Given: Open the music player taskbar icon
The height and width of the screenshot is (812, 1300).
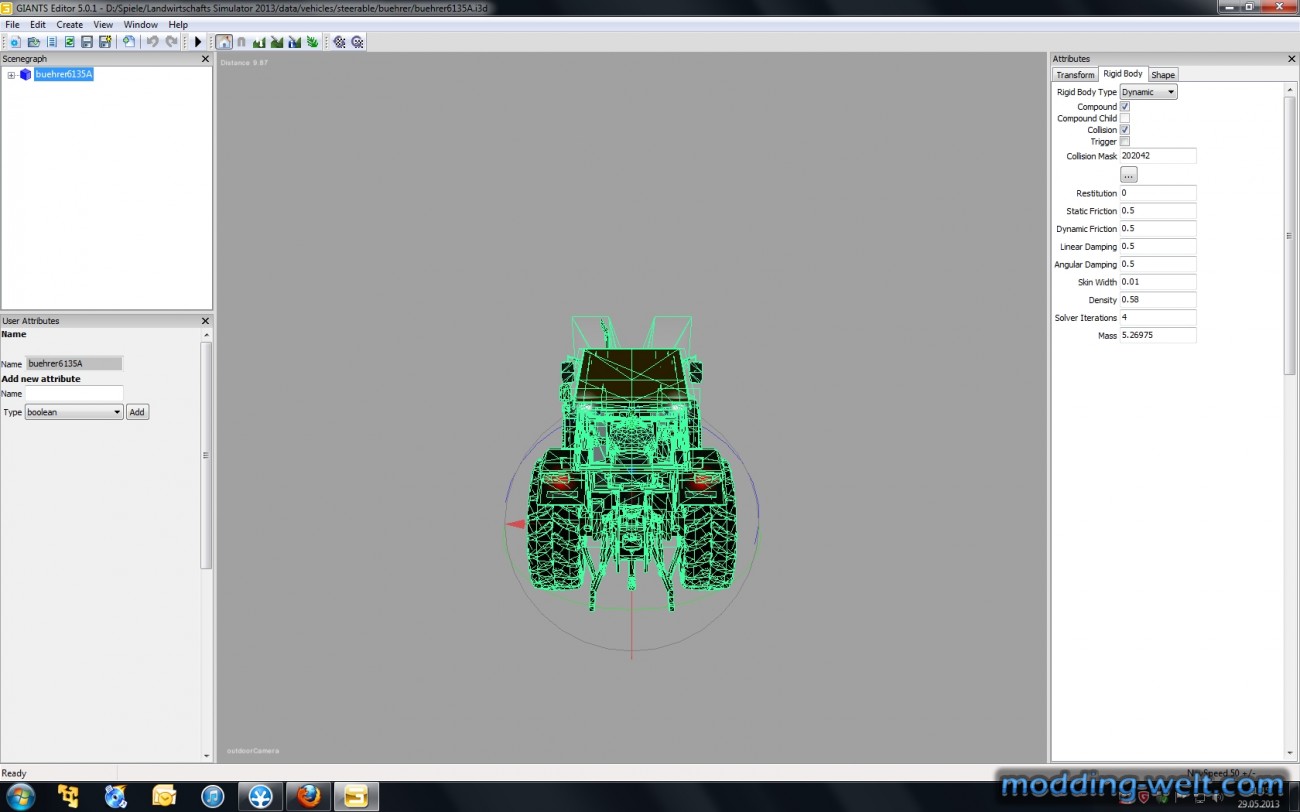Looking at the screenshot, I should click(x=212, y=796).
